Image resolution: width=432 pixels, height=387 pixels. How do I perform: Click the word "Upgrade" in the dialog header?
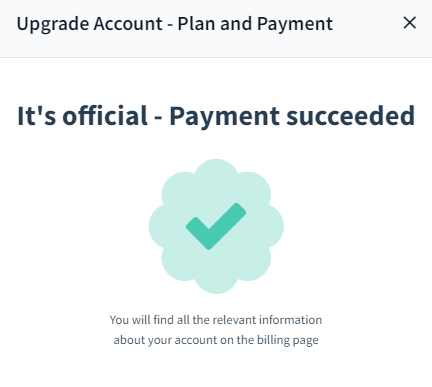click(x=53, y=25)
